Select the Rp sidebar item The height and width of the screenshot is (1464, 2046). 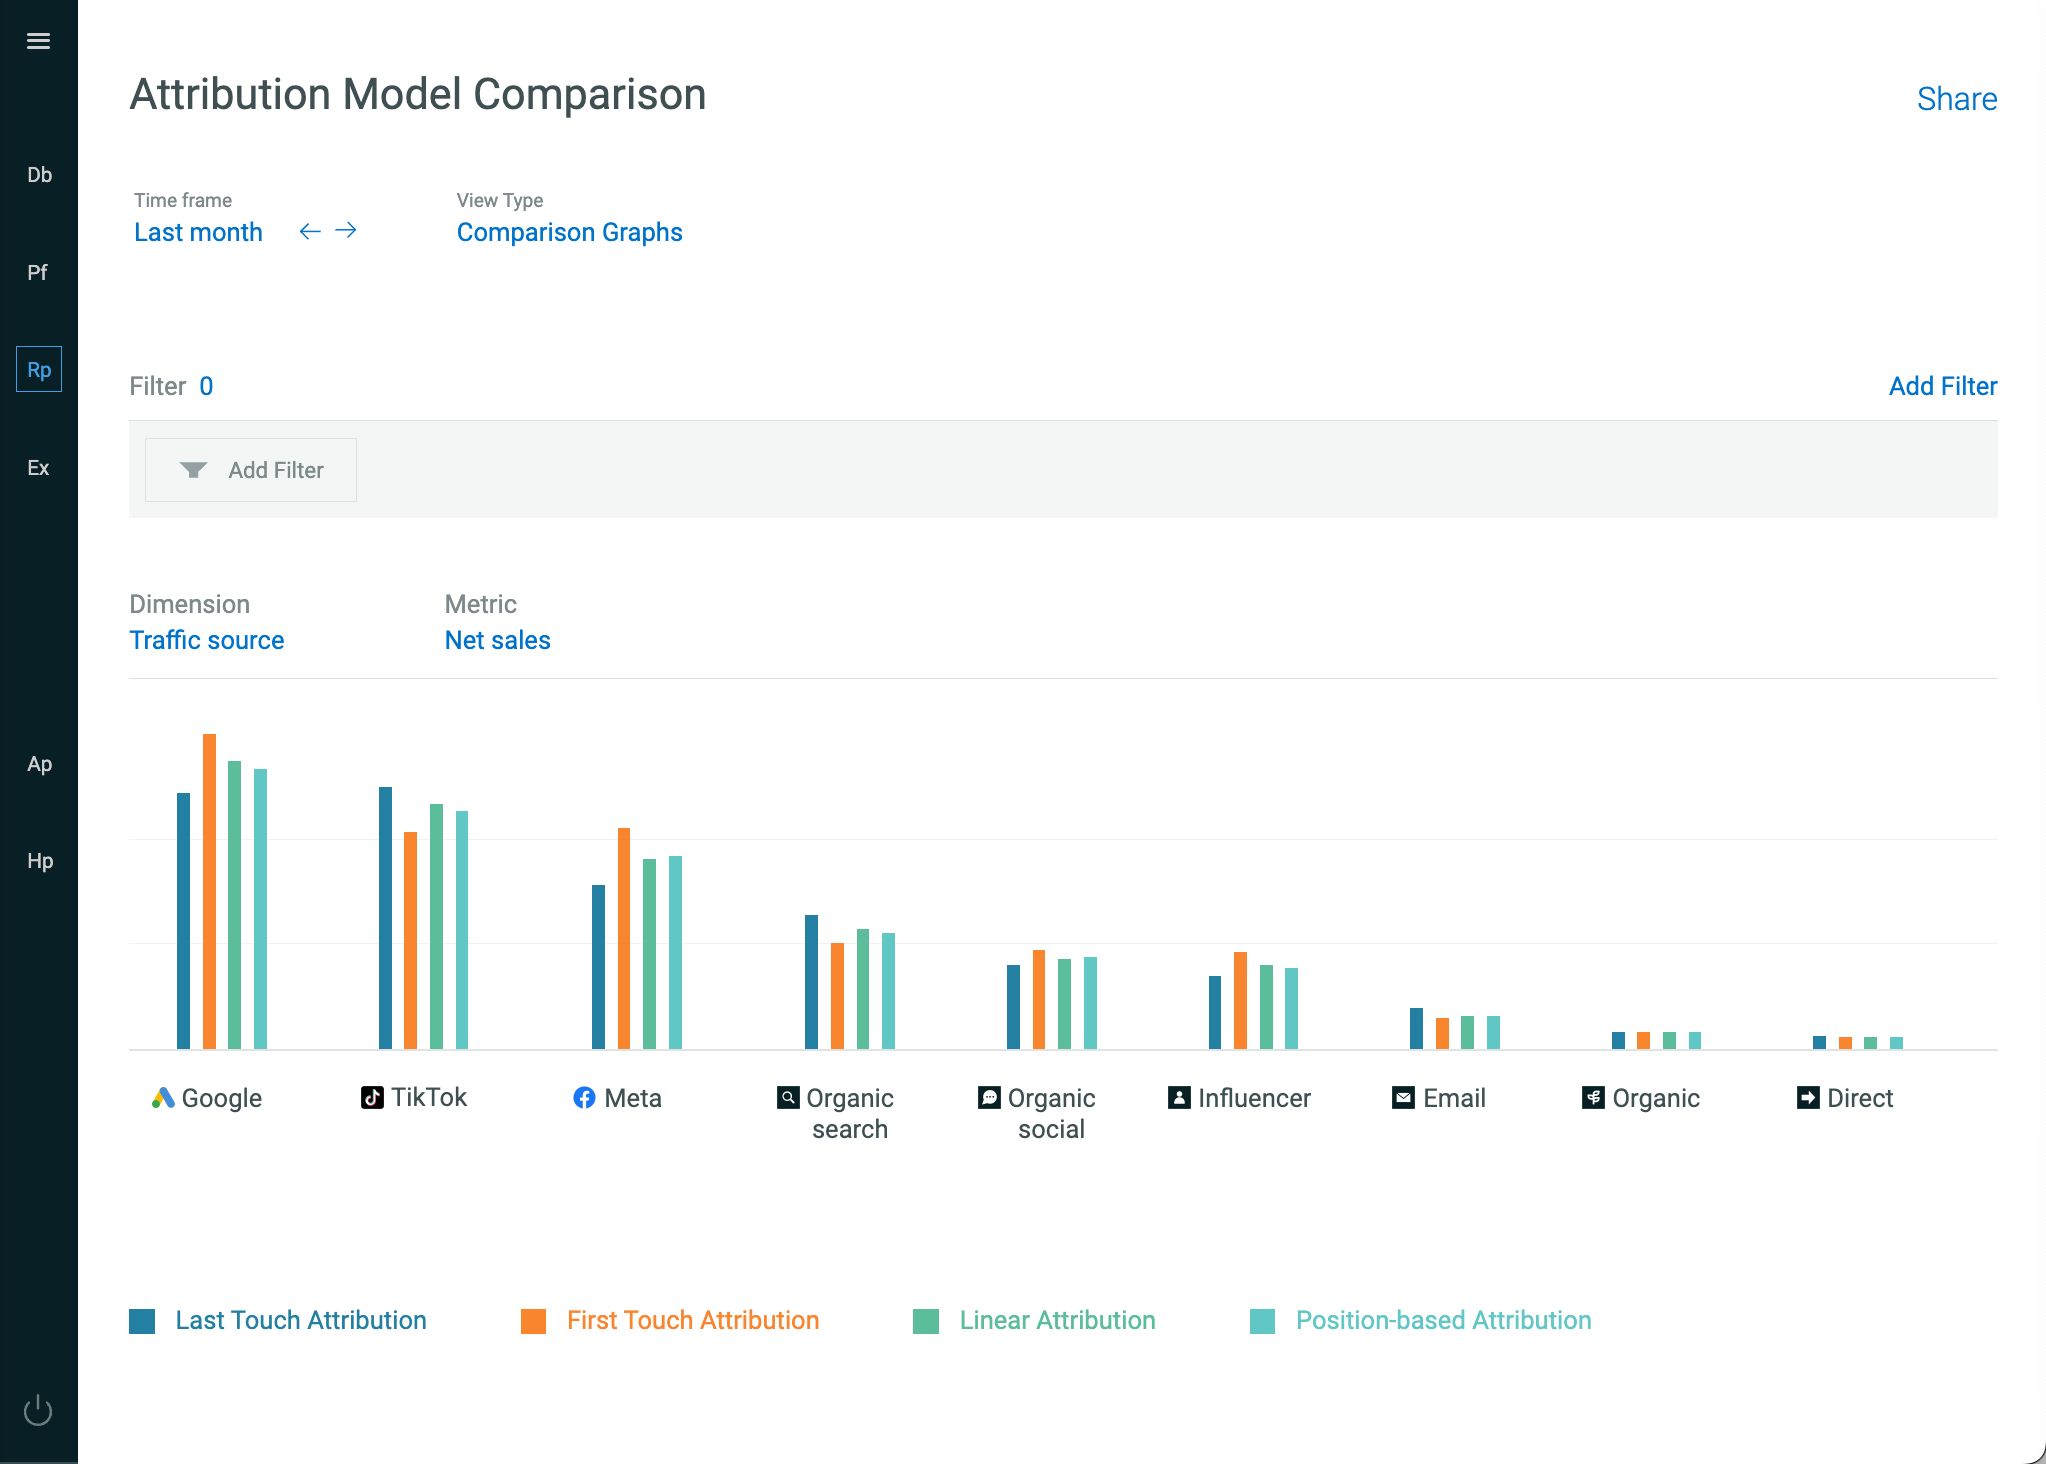click(x=39, y=369)
